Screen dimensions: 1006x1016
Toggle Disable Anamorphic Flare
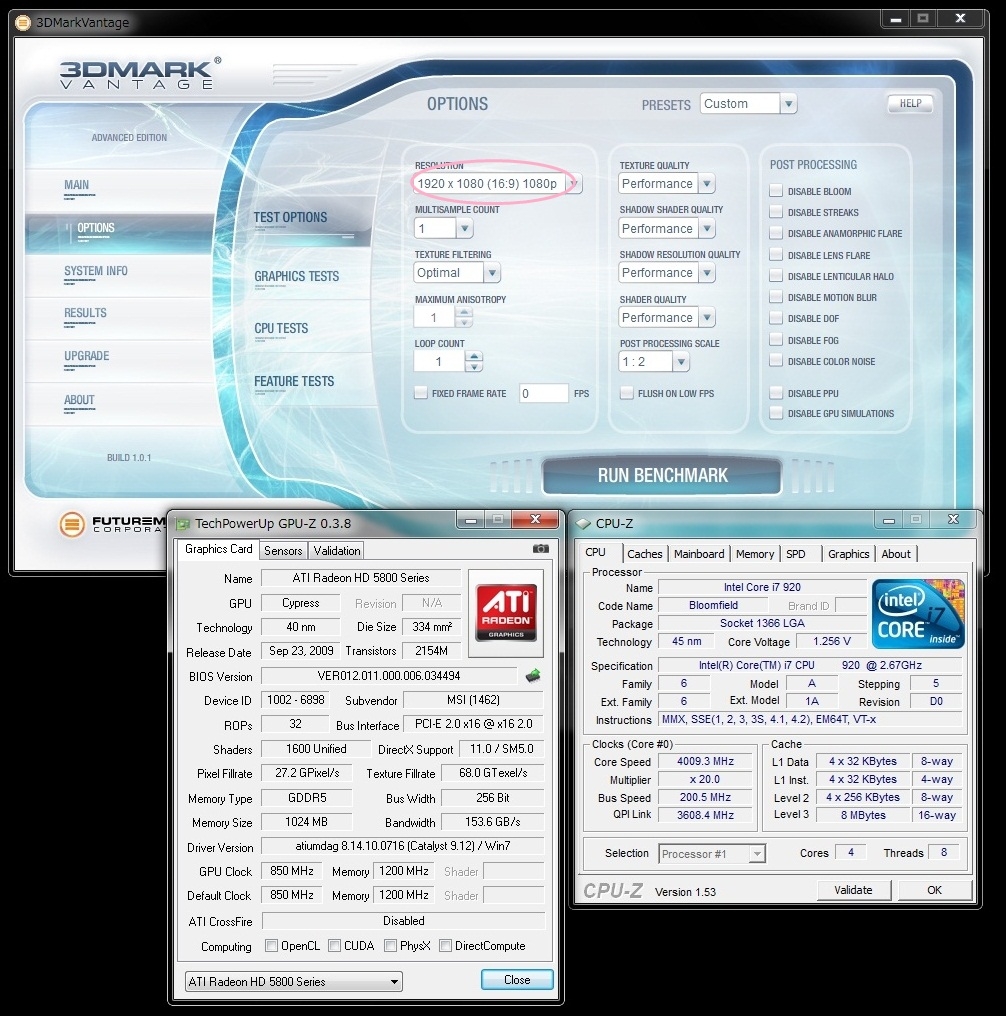[x=775, y=233]
